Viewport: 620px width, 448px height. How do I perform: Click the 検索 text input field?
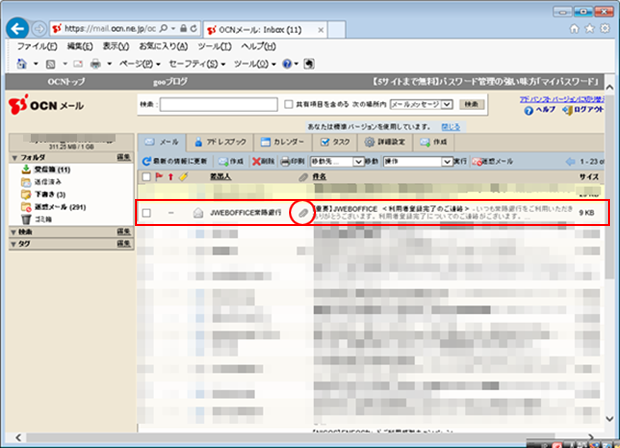pos(219,104)
